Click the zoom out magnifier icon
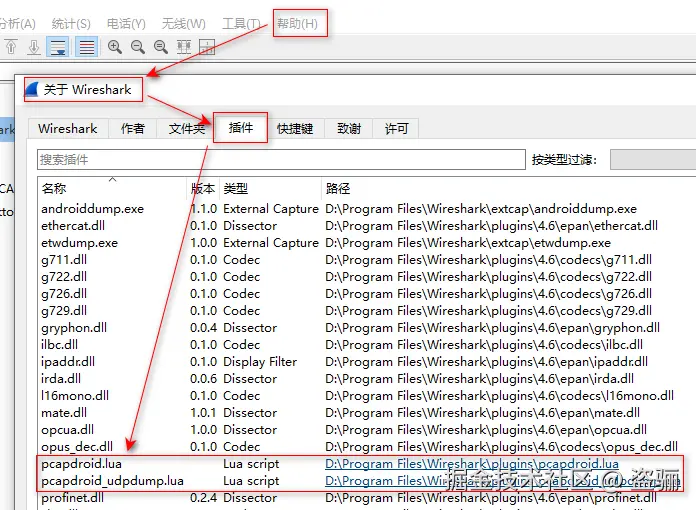The image size is (696, 510). click(x=138, y=46)
